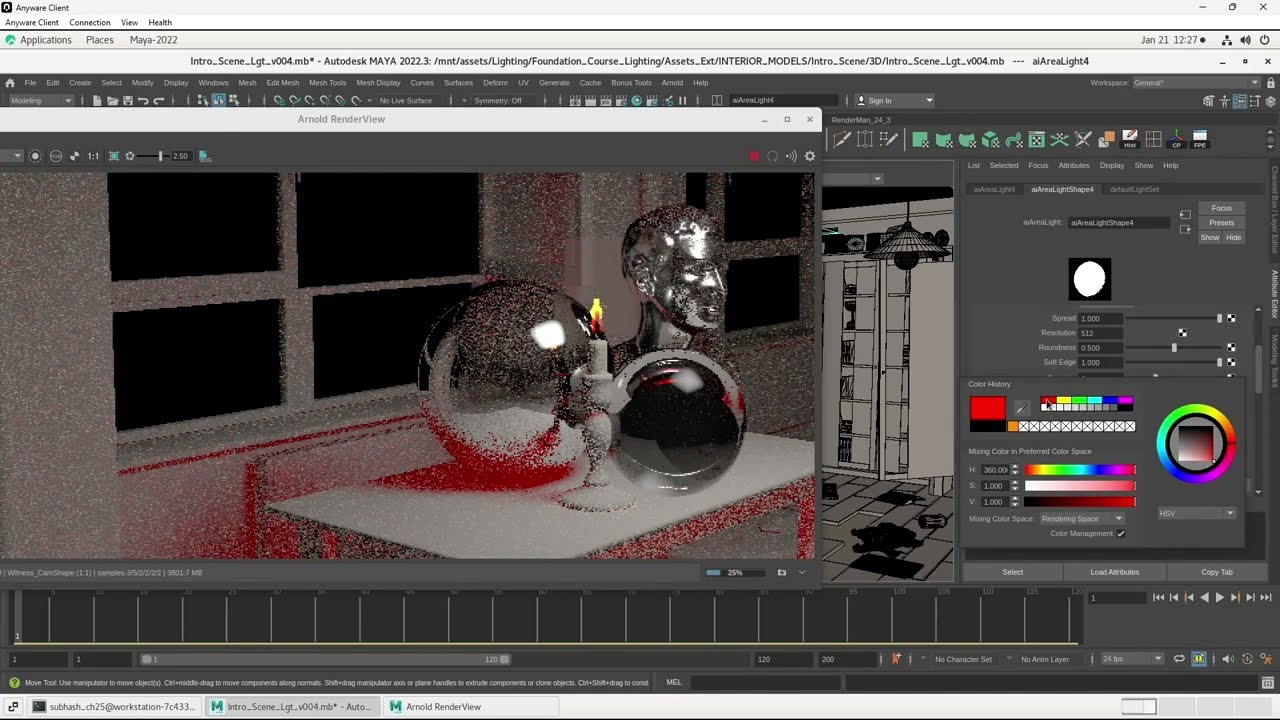Open the Modeling menu set dropdown
This screenshot has width=1280, height=720.
click(41, 100)
